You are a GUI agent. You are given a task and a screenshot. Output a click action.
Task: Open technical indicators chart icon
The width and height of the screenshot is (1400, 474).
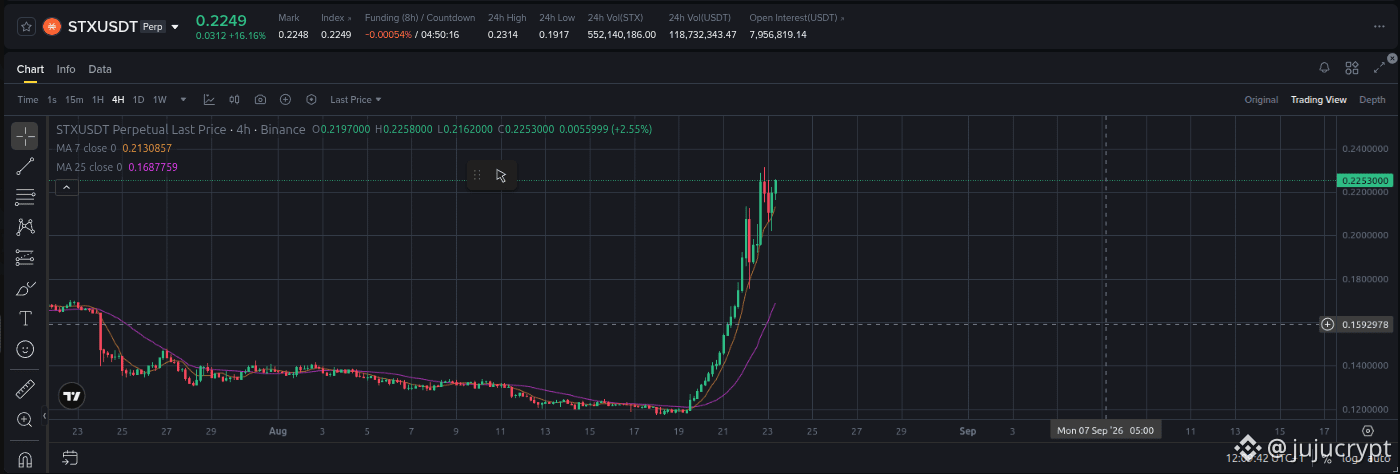(209, 100)
